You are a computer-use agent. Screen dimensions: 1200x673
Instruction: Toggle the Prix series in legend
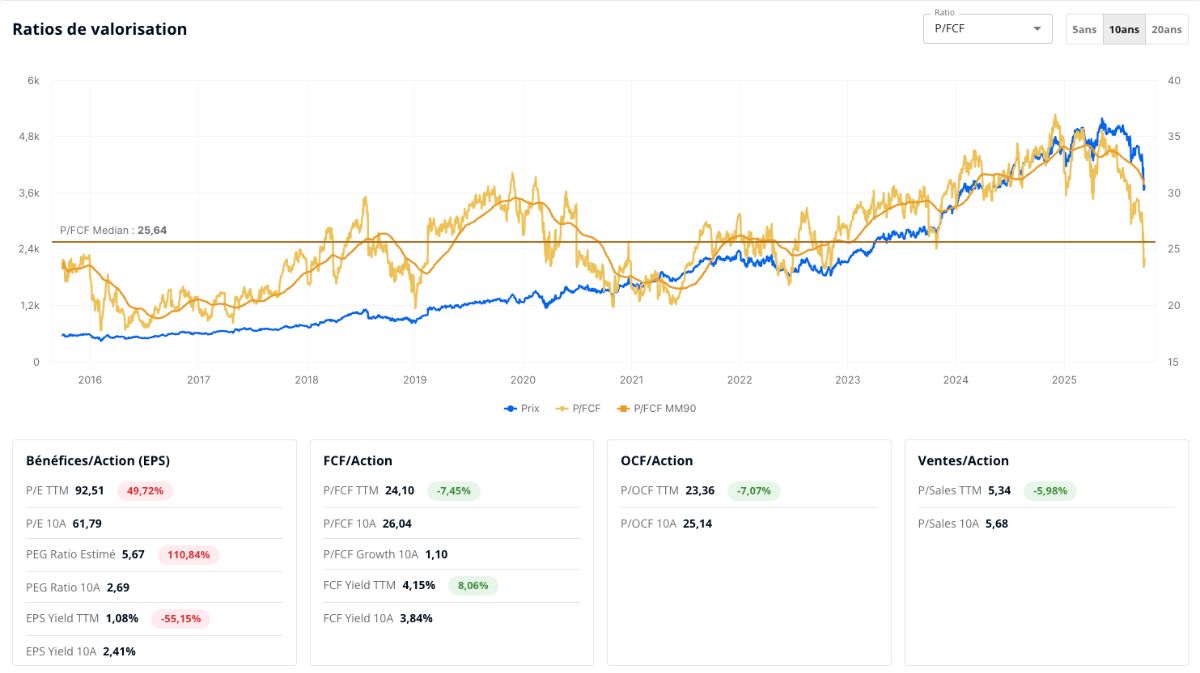pyautogui.click(x=521, y=408)
